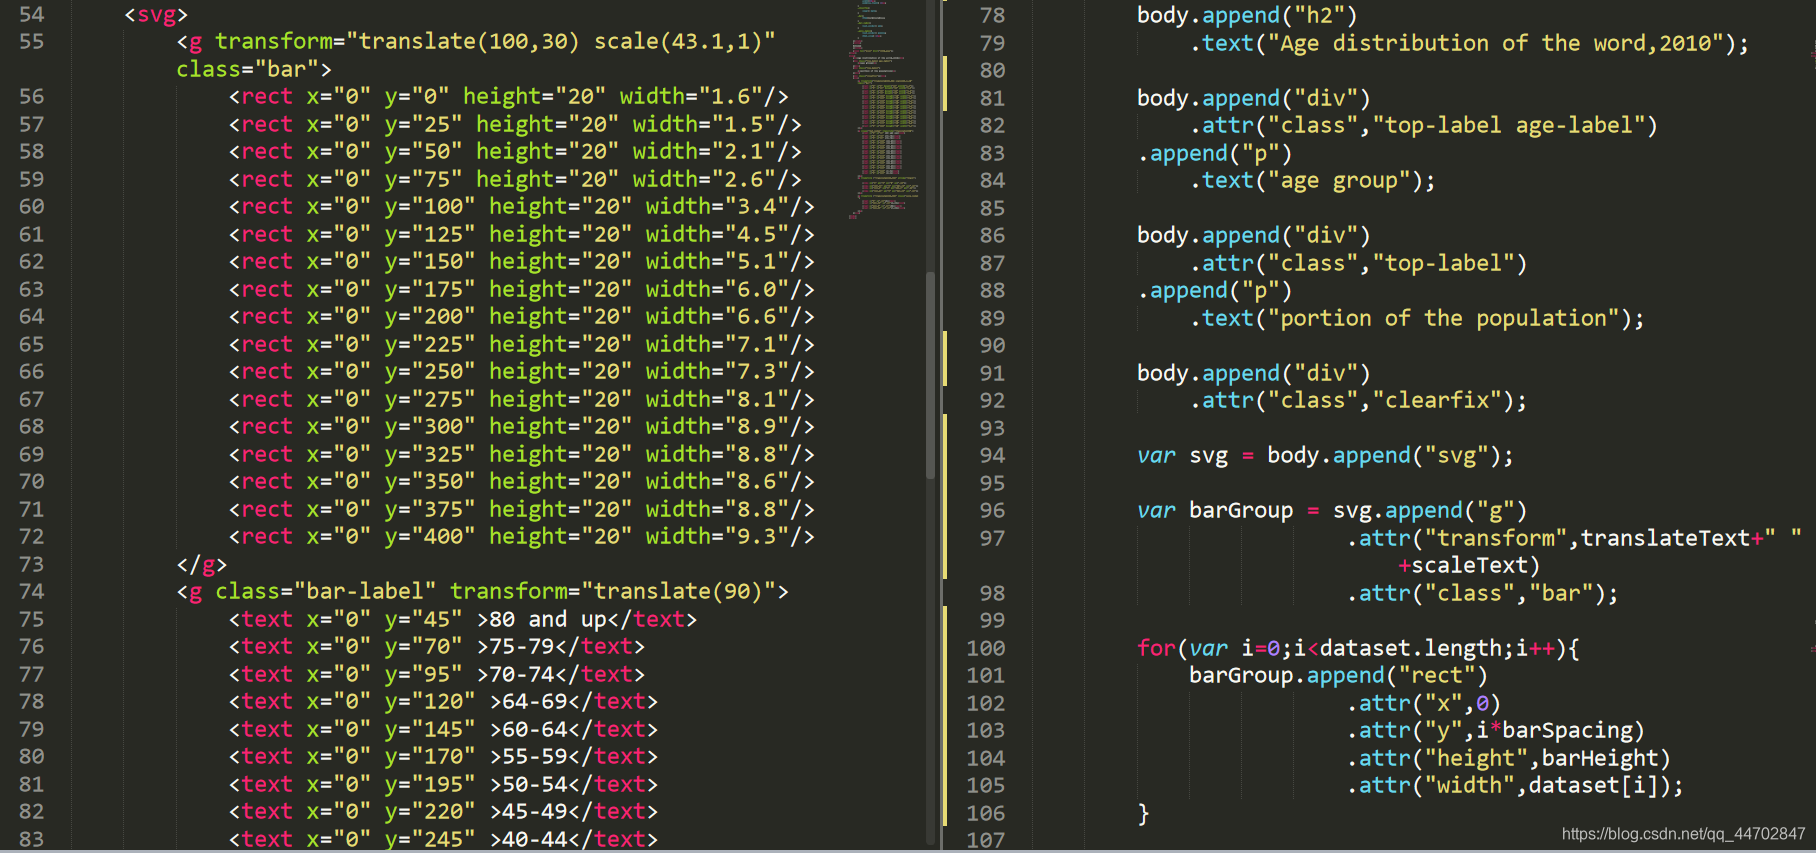Click body.append("div") on line 91
1816x853 pixels.
1253,373
